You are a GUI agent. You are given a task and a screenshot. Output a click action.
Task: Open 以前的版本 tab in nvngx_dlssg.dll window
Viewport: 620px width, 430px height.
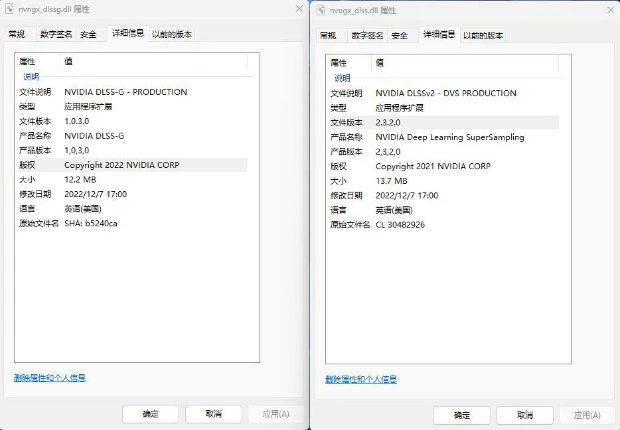click(x=172, y=34)
